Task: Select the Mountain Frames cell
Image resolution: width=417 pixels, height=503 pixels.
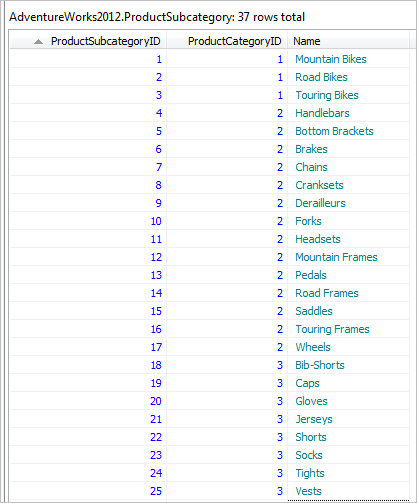Action: tap(348, 257)
